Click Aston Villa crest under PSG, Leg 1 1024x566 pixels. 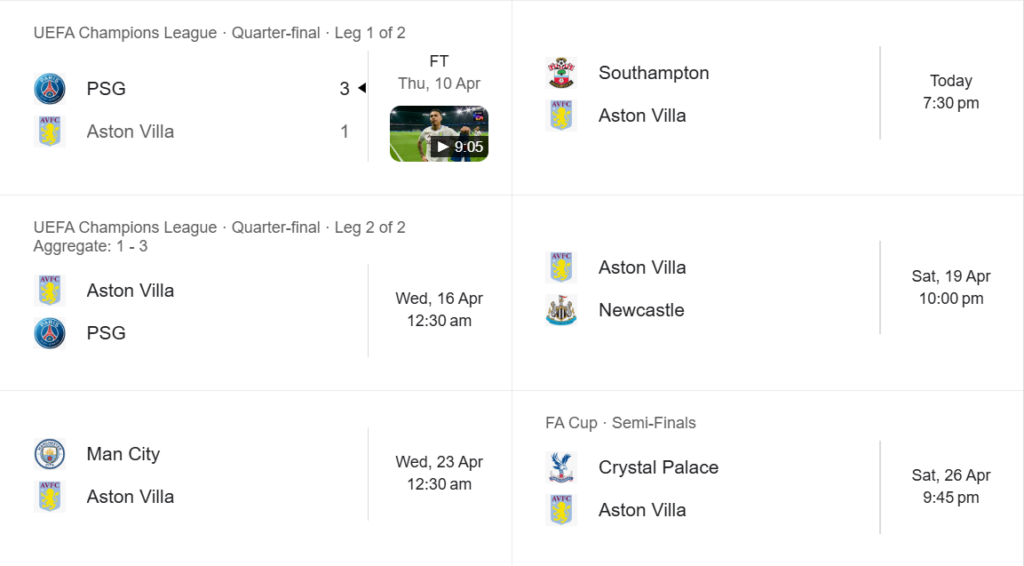click(x=49, y=131)
